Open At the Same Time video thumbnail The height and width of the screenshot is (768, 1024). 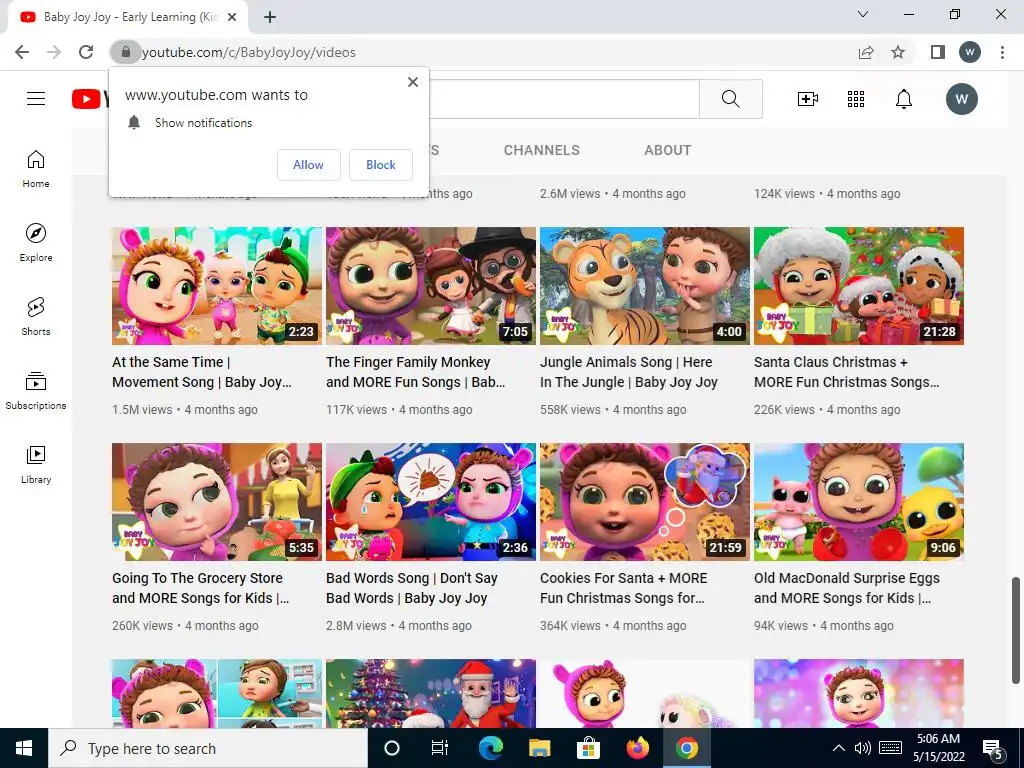click(217, 286)
